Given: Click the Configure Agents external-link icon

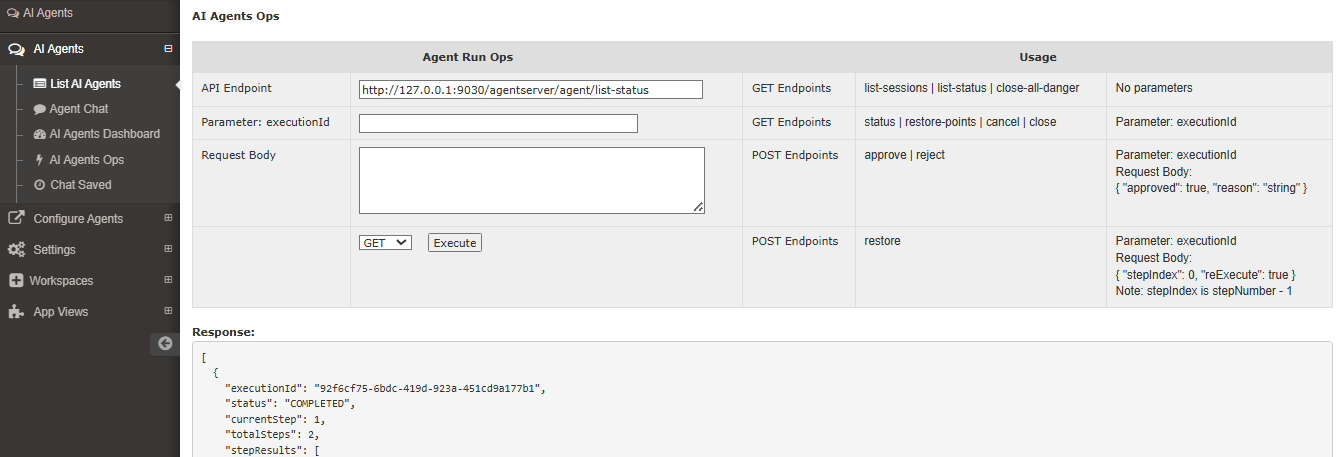Looking at the screenshot, I should click(x=16, y=218).
